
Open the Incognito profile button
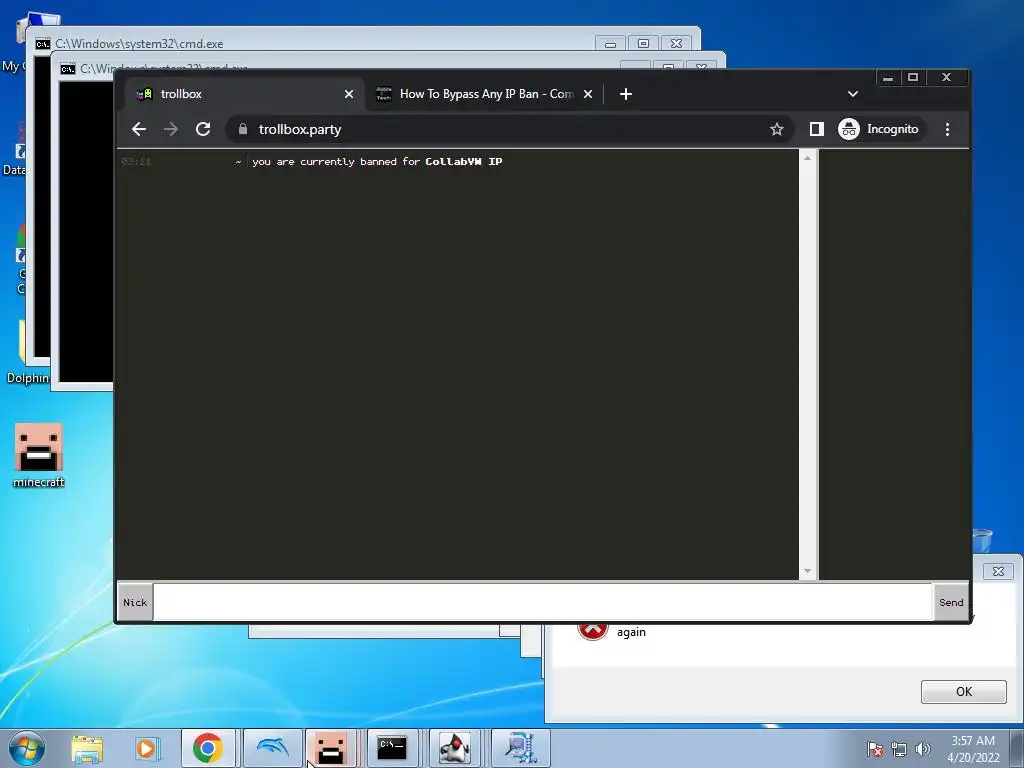pyautogui.click(x=879, y=129)
